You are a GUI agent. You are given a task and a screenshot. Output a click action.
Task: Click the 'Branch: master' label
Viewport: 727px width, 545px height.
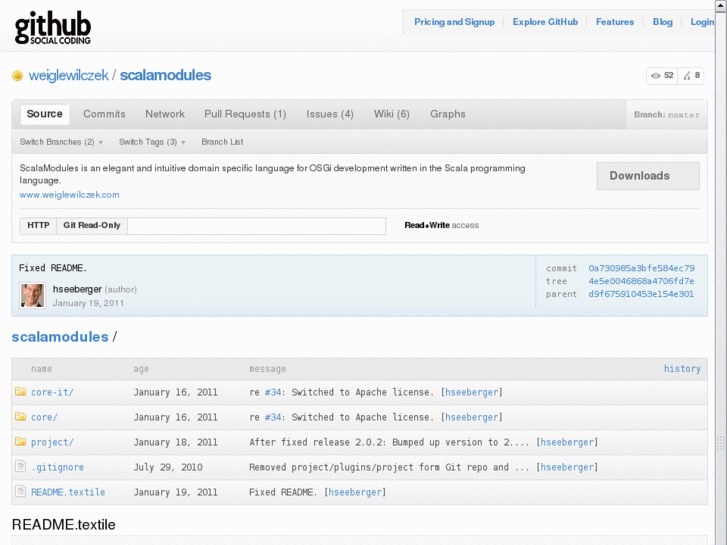click(x=667, y=115)
